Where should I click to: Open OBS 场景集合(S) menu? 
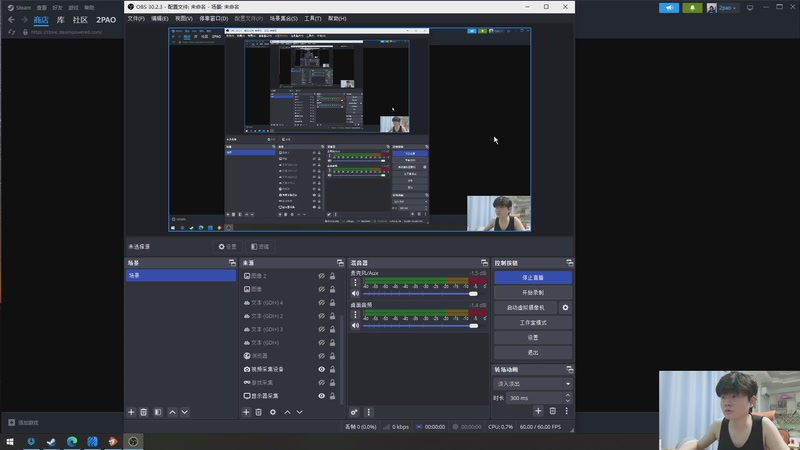point(284,18)
